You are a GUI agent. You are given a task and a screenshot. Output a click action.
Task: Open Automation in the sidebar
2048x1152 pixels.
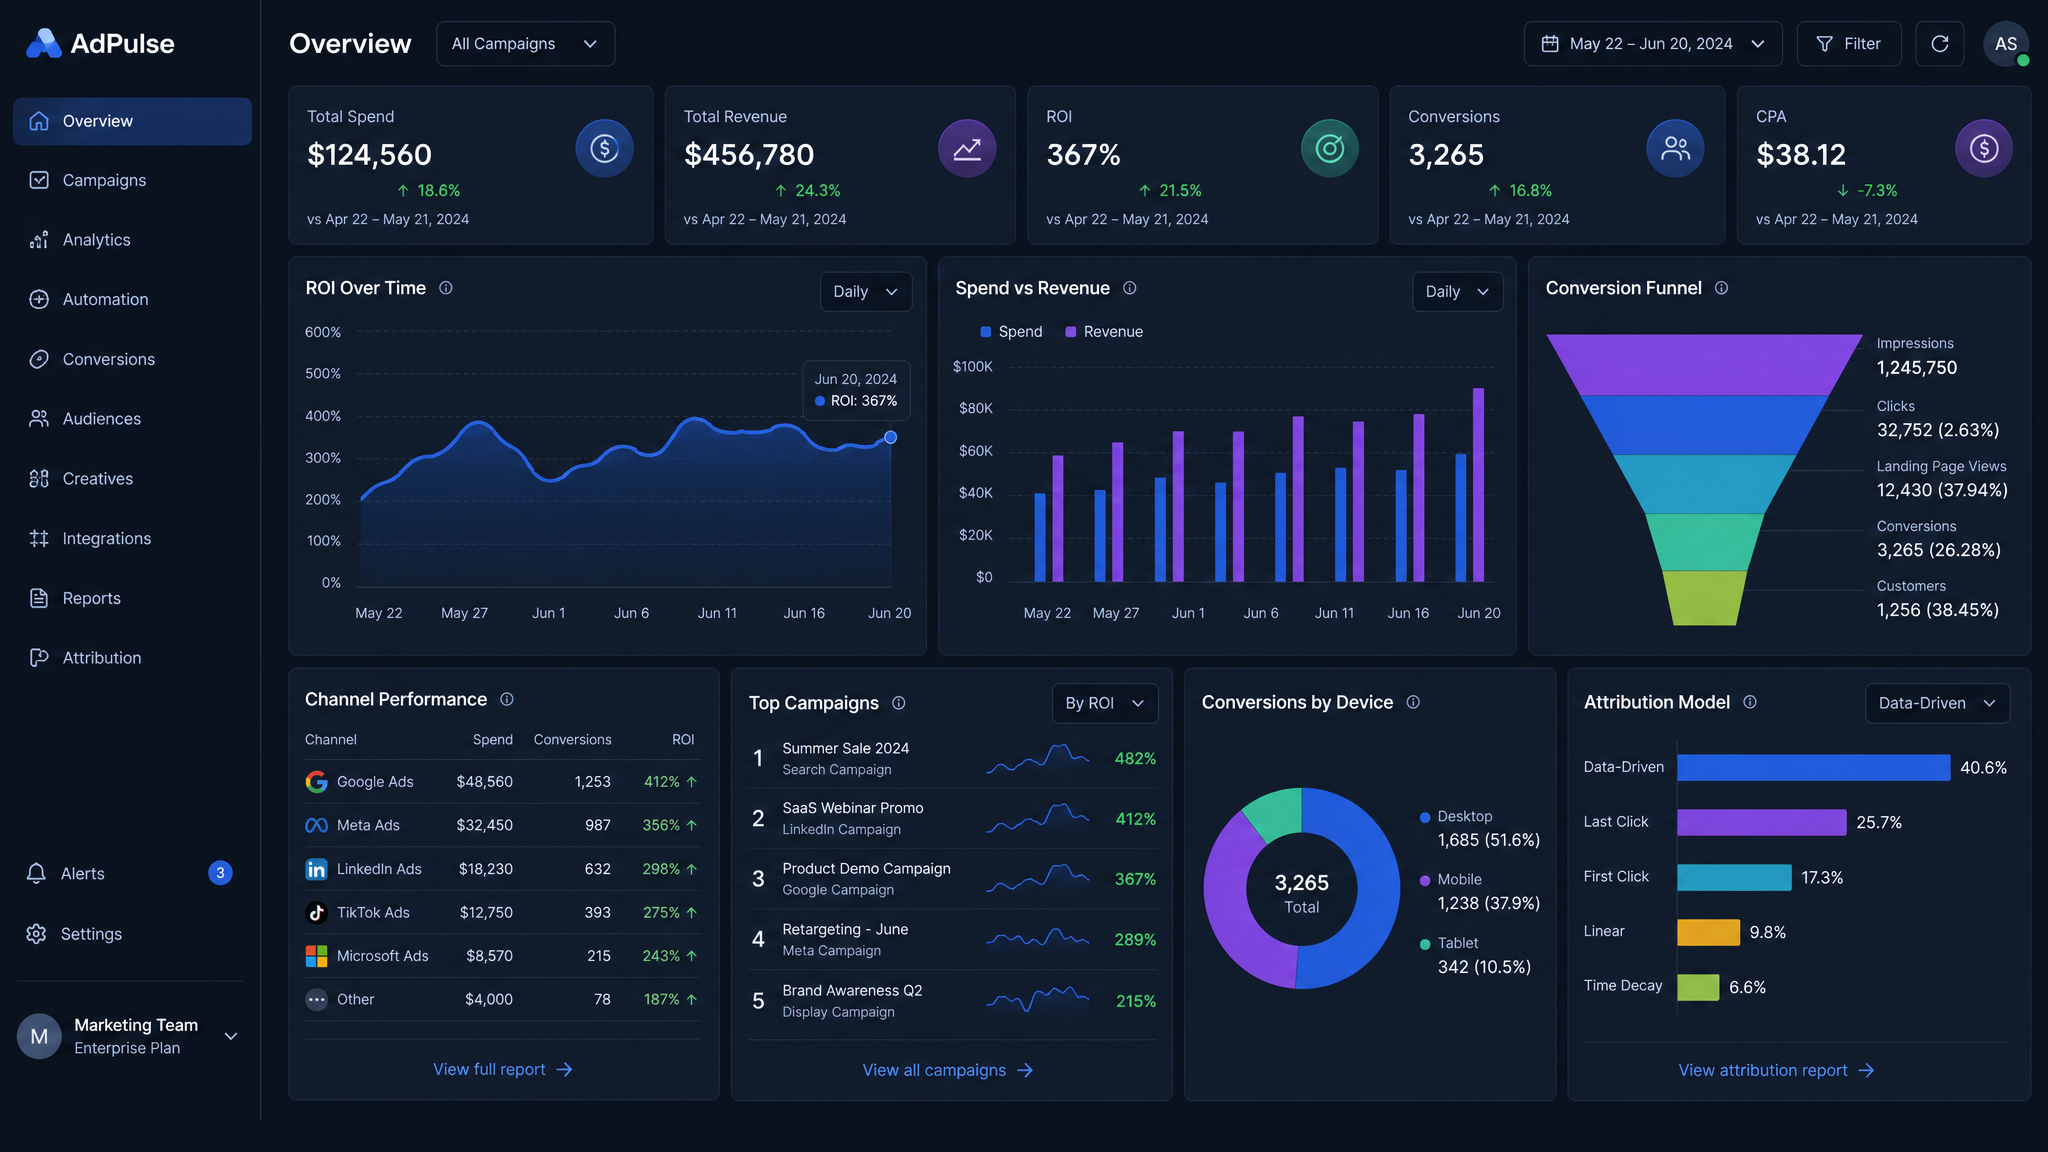click(x=132, y=299)
